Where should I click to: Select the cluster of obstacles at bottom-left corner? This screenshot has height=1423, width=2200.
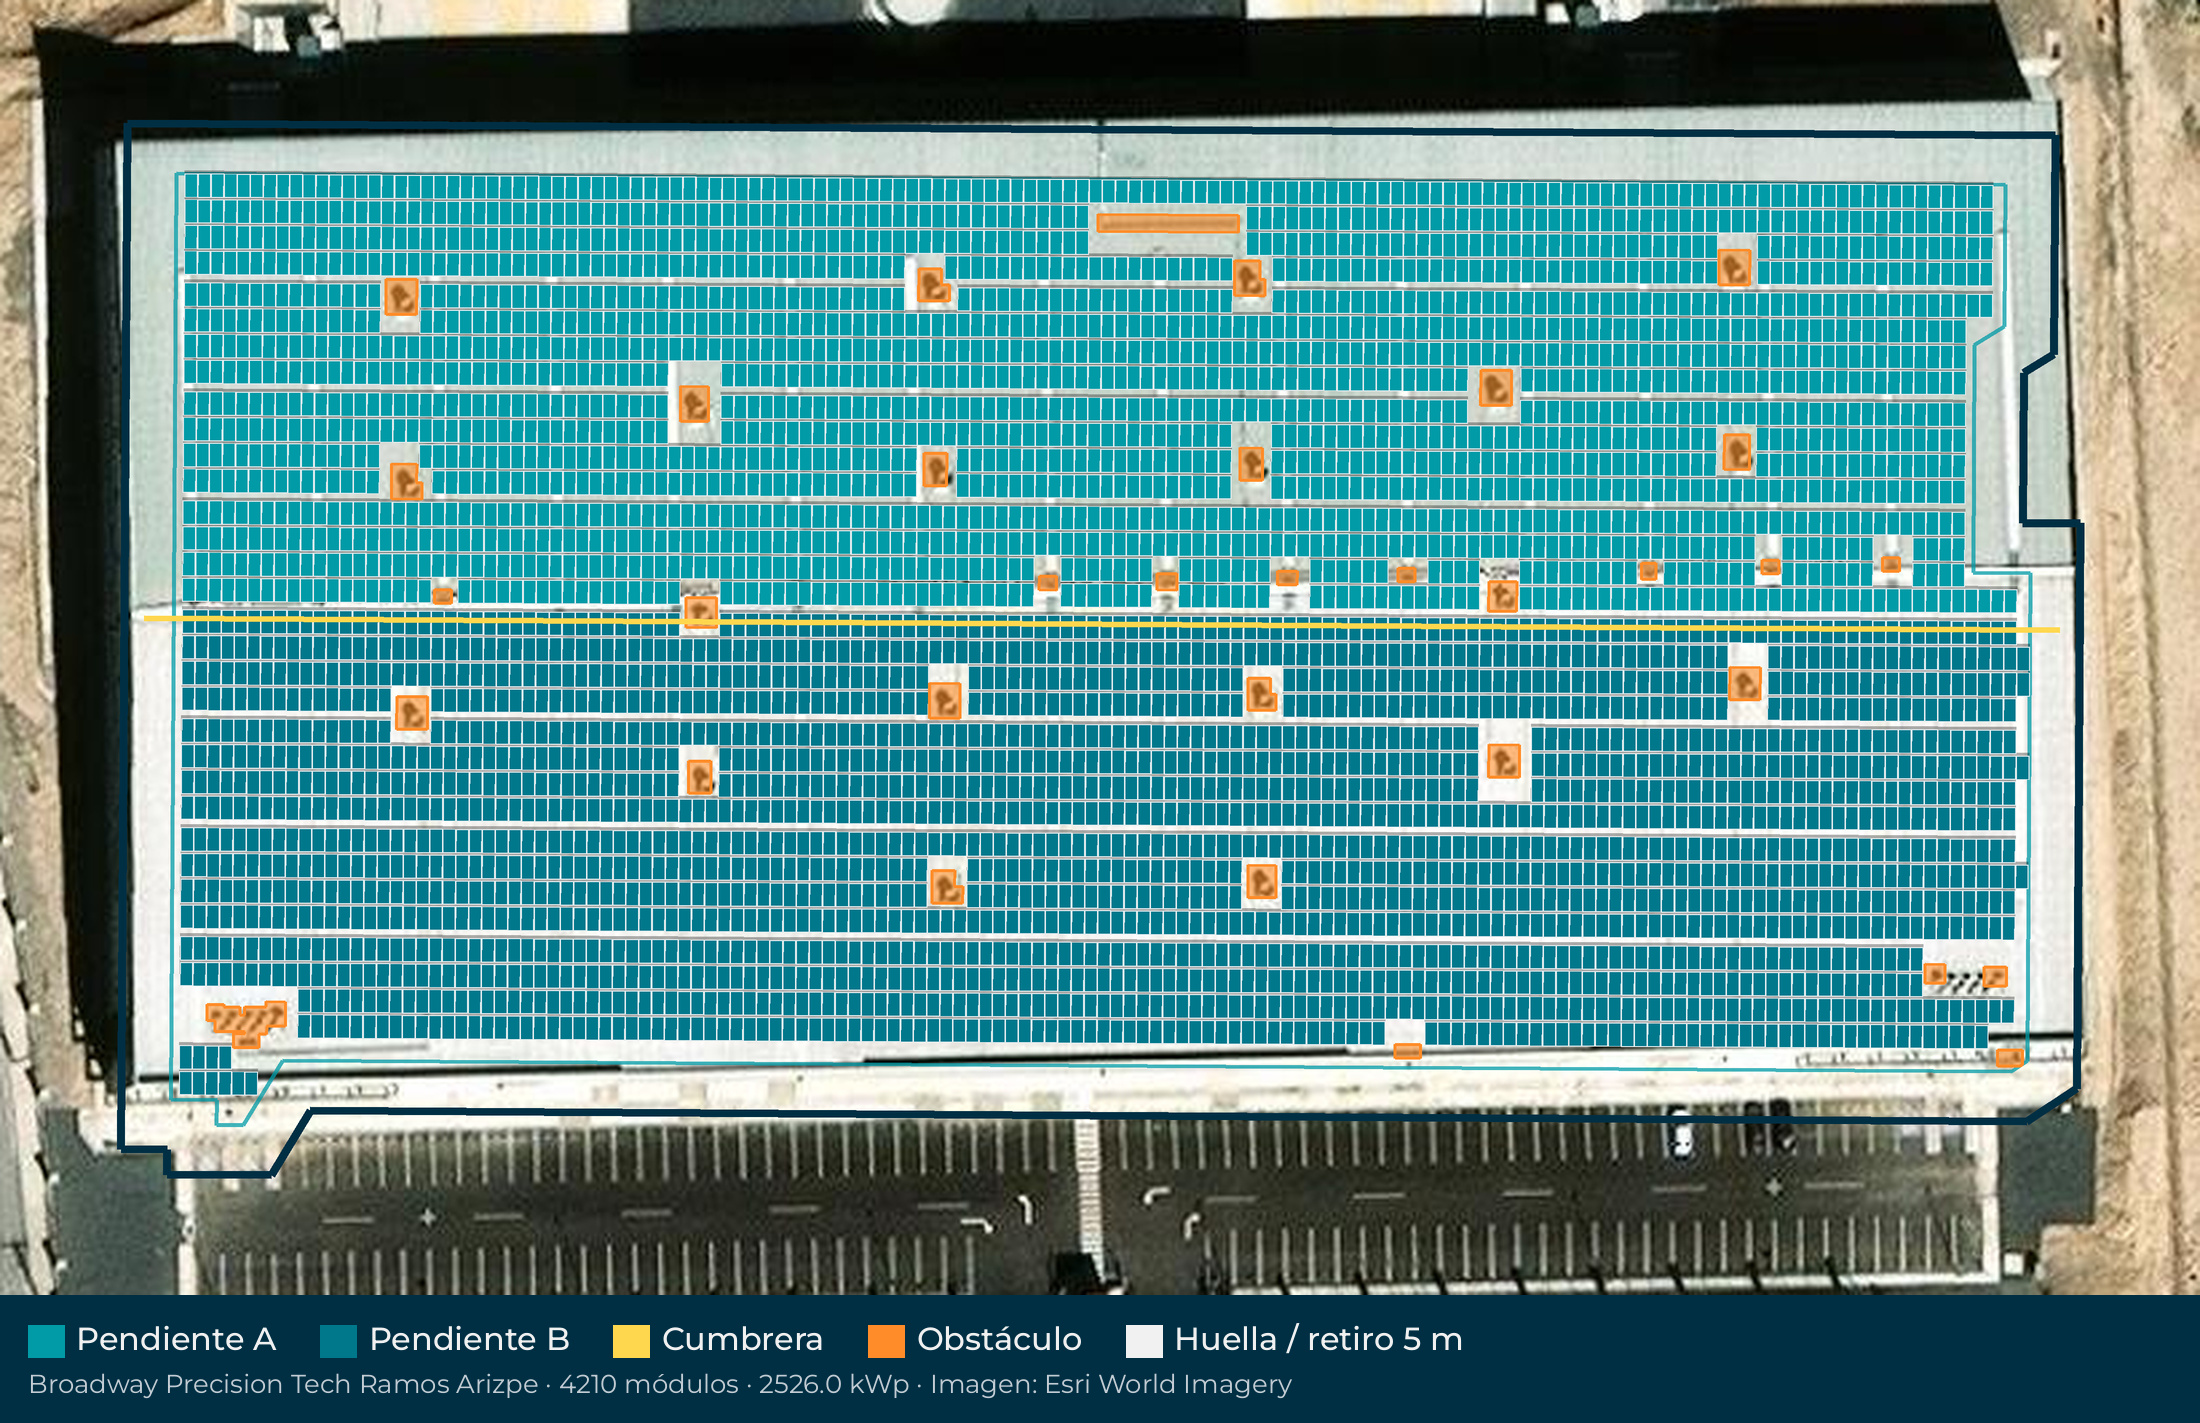pos(246,1024)
